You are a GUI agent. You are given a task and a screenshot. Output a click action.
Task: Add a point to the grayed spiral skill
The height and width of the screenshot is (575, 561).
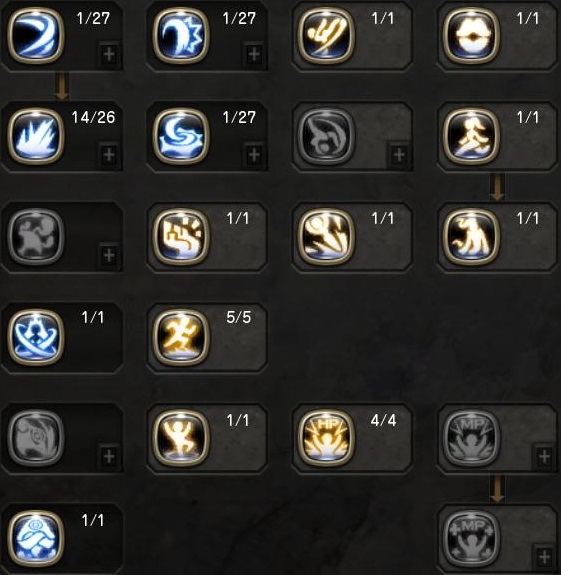pyautogui.click(x=109, y=457)
